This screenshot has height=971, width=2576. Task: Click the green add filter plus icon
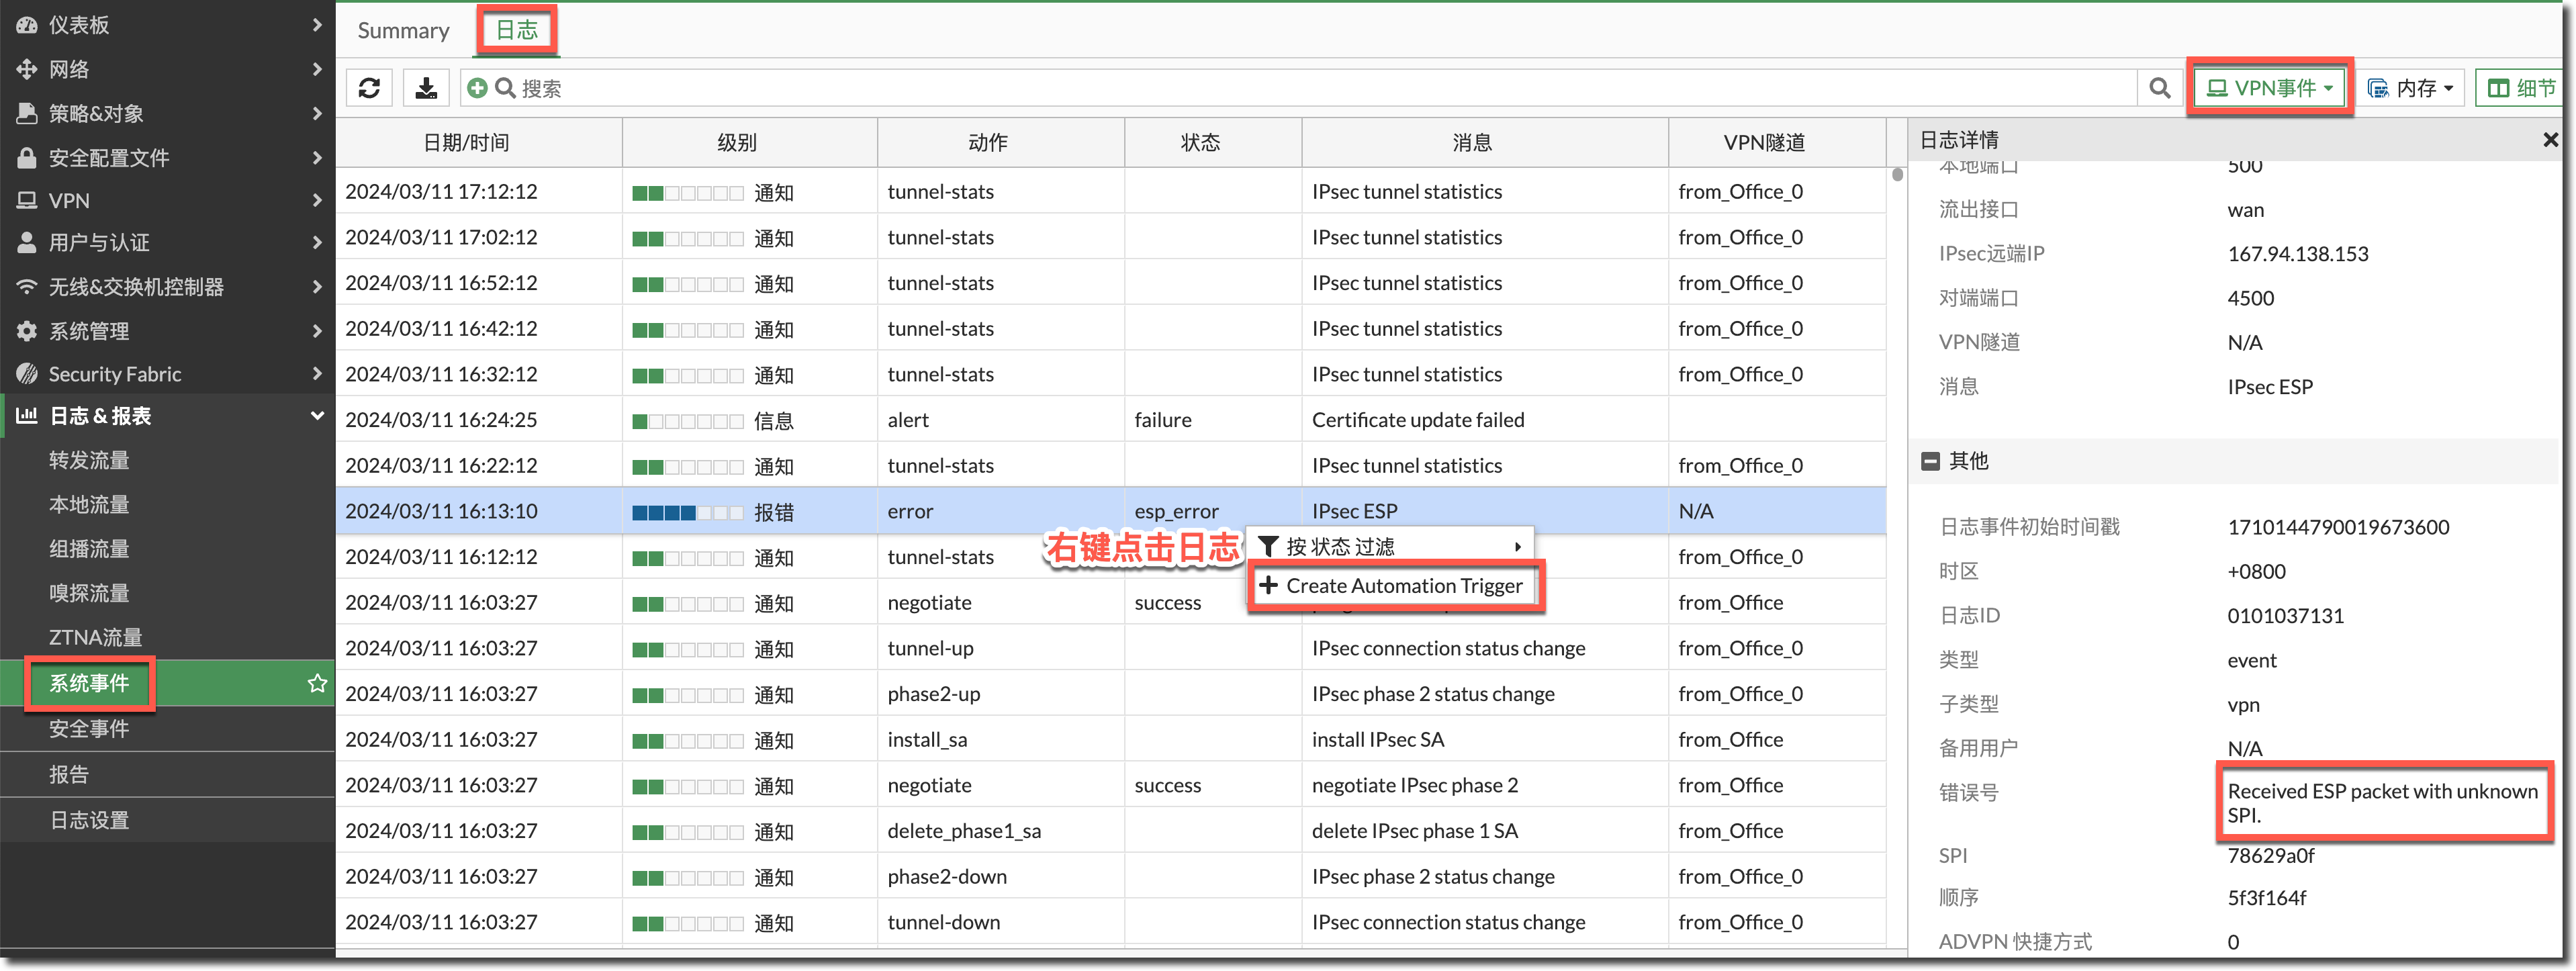click(477, 88)
